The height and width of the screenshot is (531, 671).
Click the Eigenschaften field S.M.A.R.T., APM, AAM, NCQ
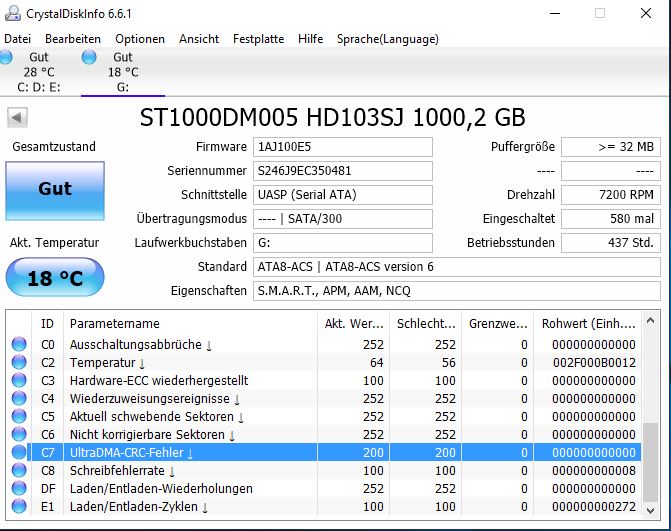[457, 291]
